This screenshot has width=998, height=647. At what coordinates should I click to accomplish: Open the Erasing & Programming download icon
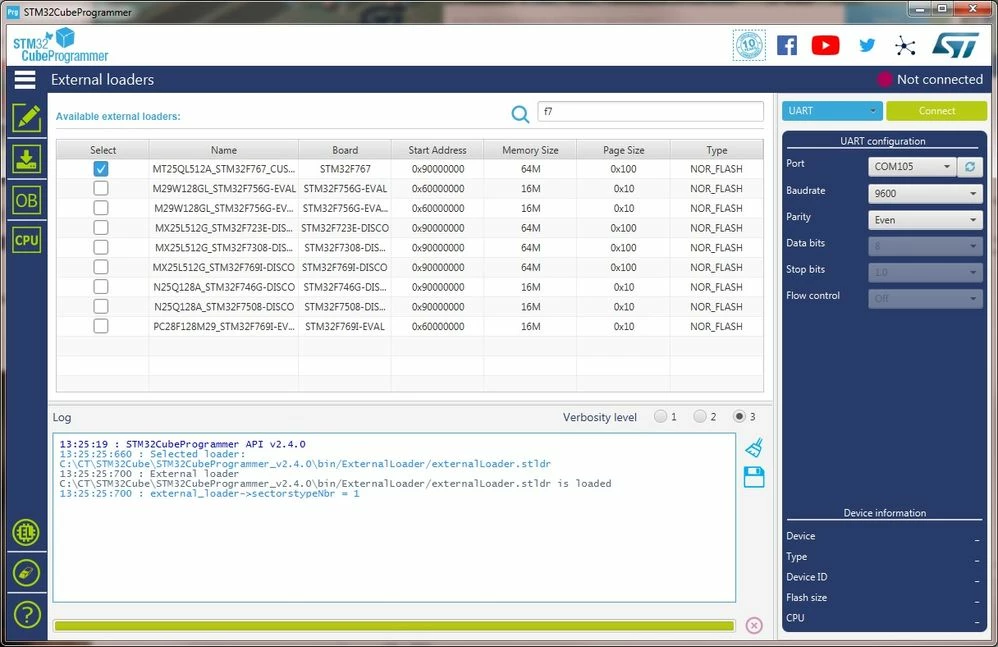pyautogui.click(x=26, y=159)
